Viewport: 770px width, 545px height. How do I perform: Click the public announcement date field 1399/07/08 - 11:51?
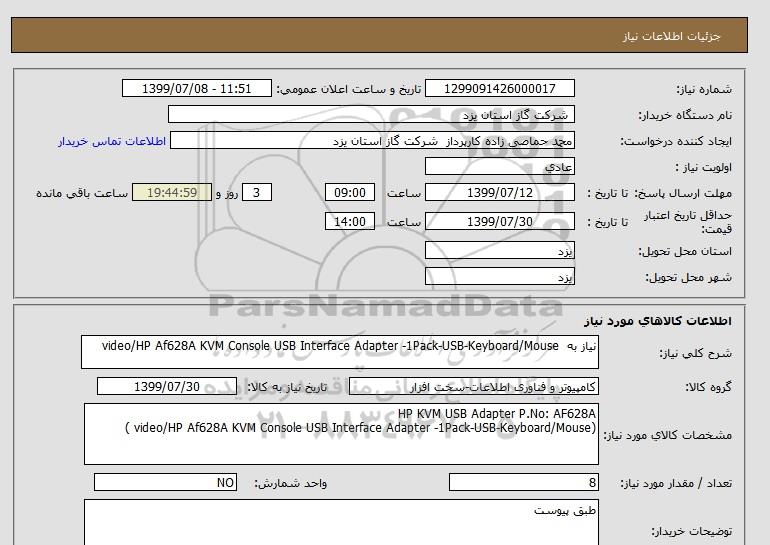(196, 88)
